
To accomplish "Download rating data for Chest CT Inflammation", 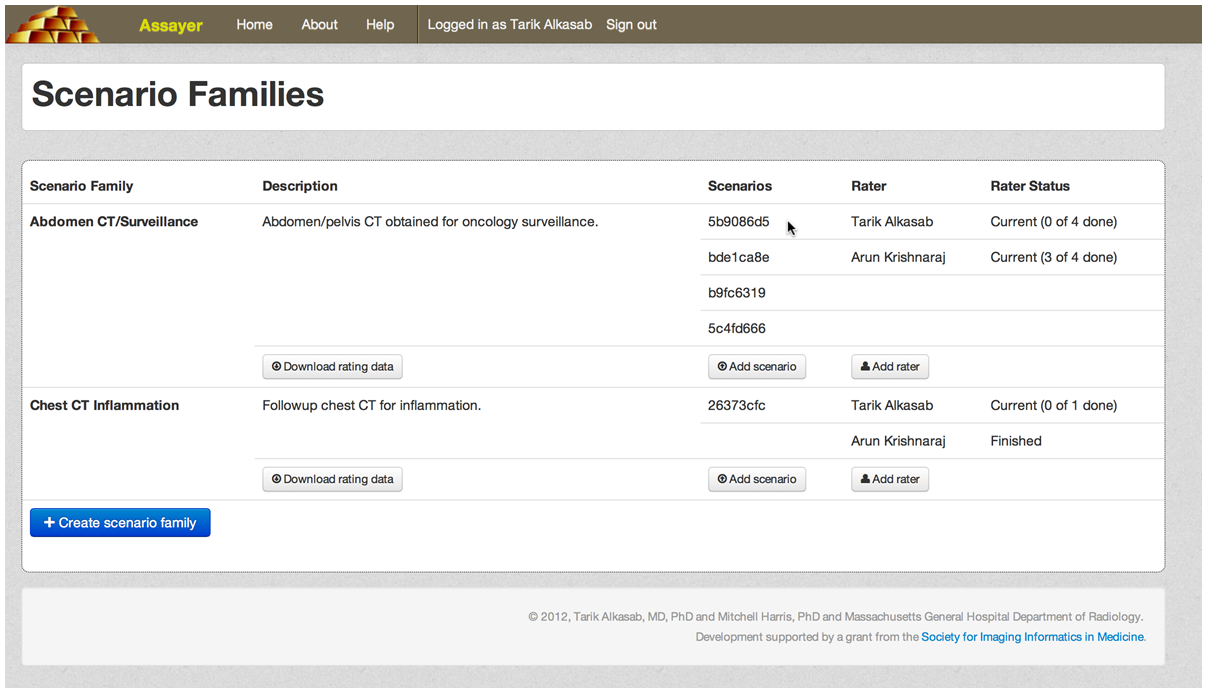I will pyautogui.click(x=332, y=479).
